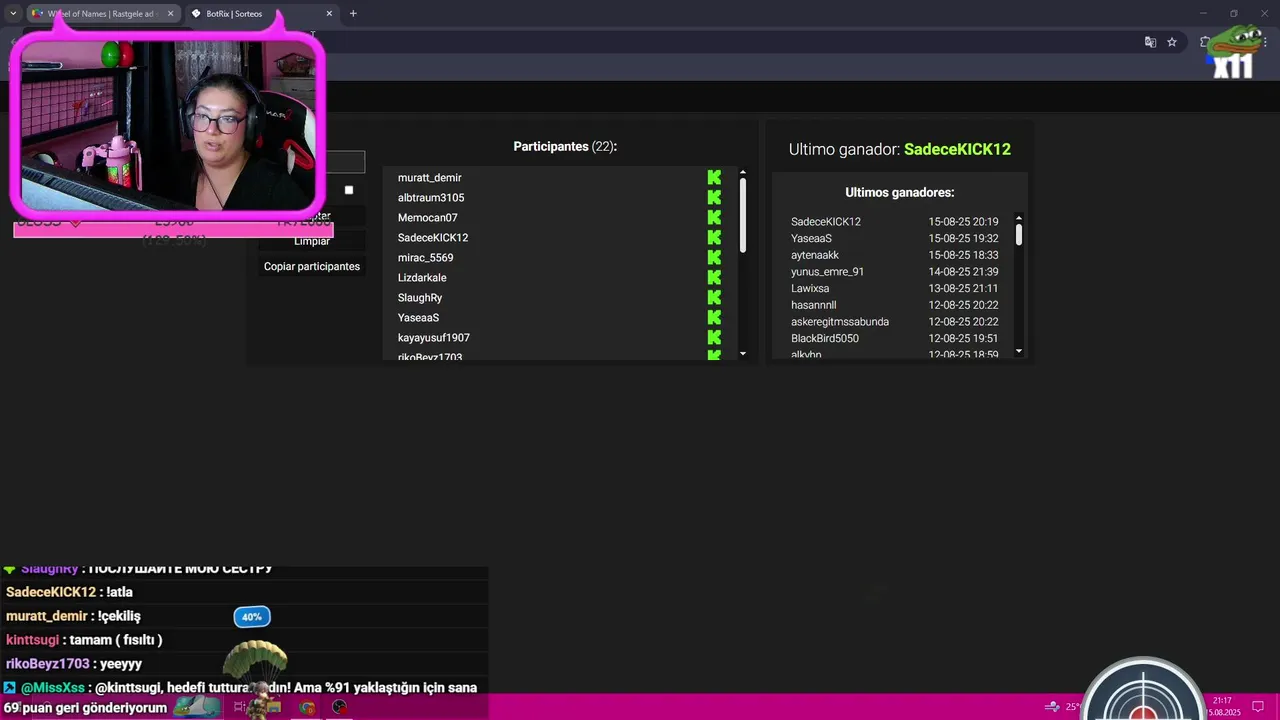The width and height of the screenshot is (1280, 720).
Task: Click participants list scroll-down arrow
Action: (743, 354)
